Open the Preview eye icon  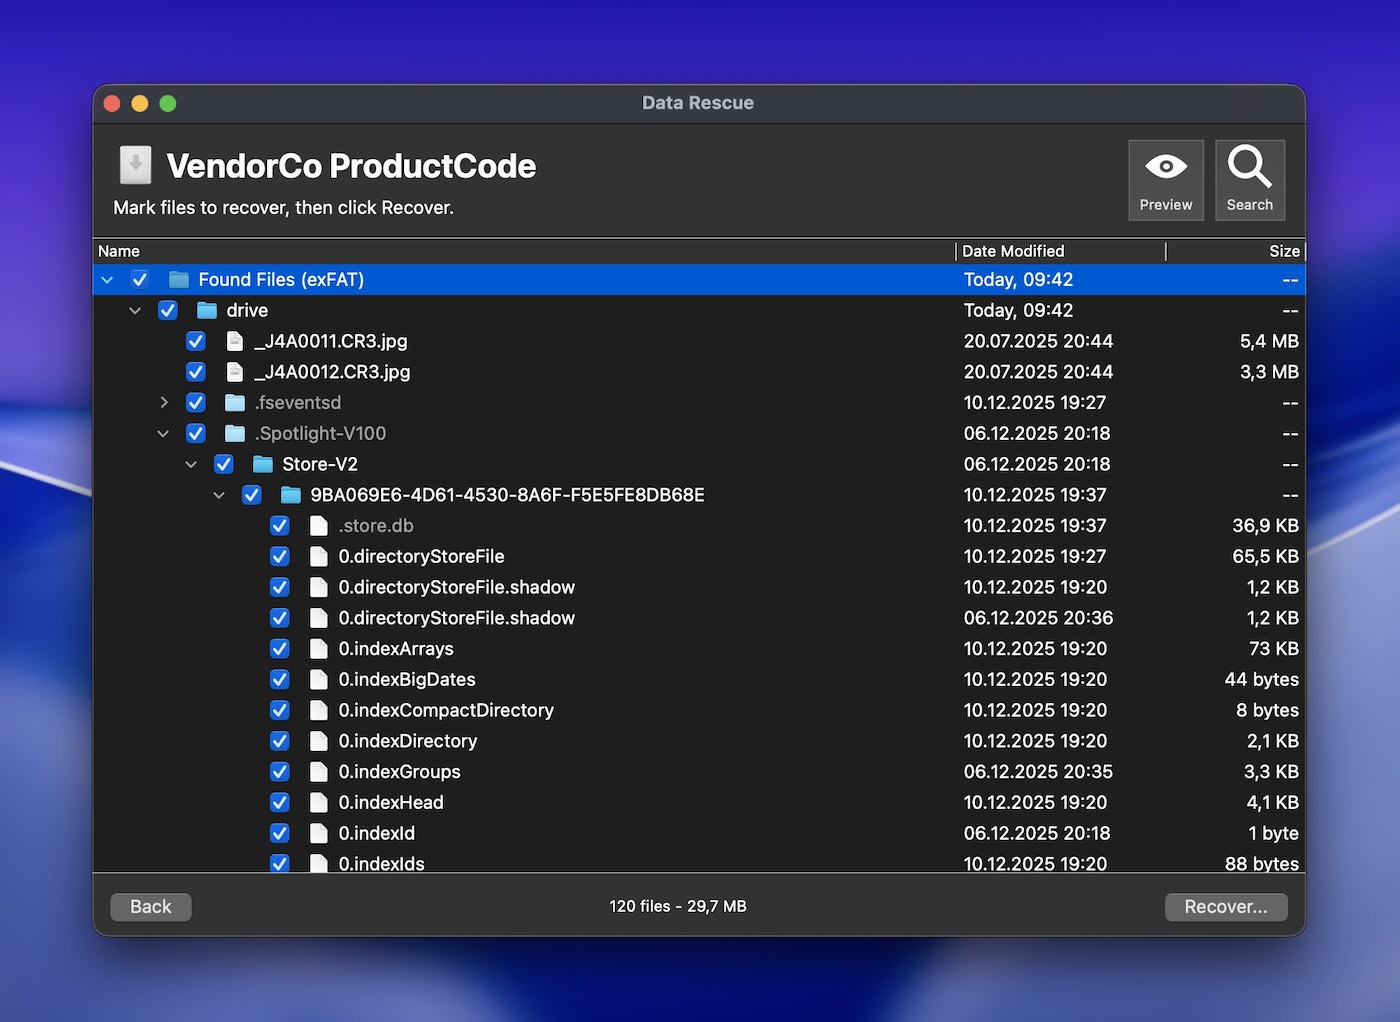(1165, 168)
